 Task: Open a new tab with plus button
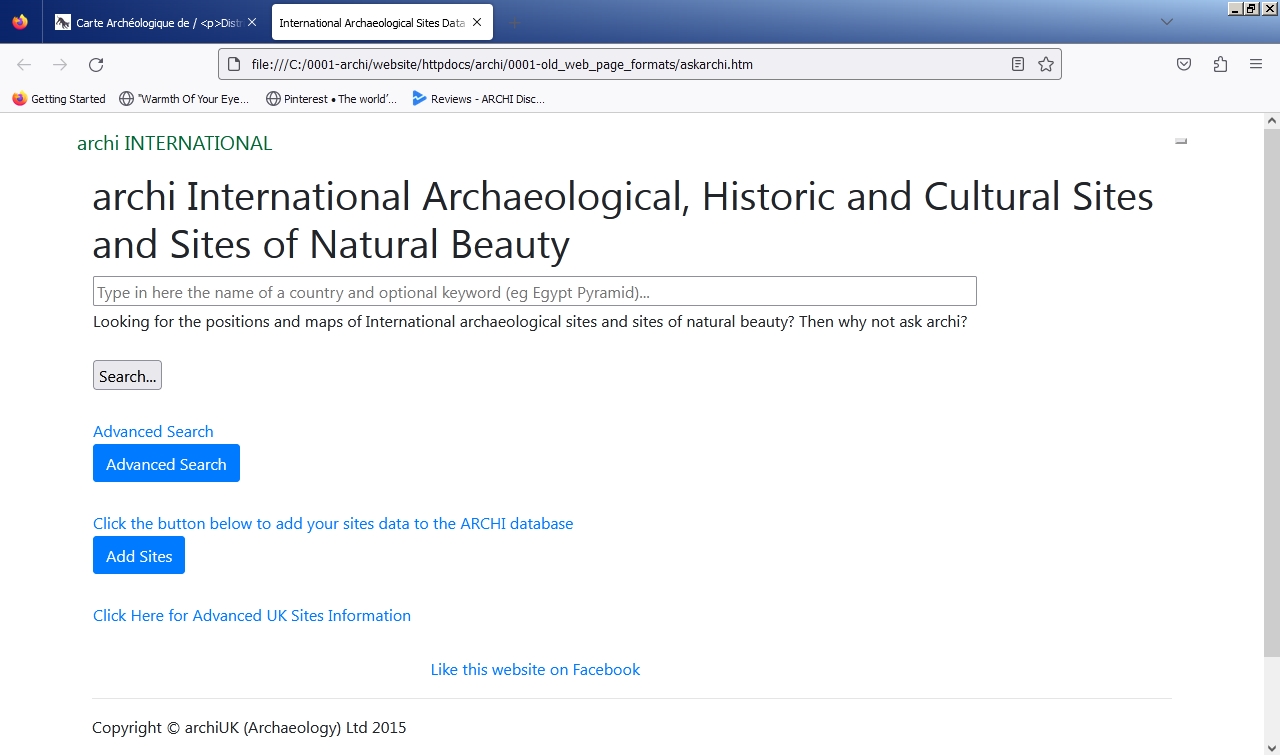coord(514,22)
